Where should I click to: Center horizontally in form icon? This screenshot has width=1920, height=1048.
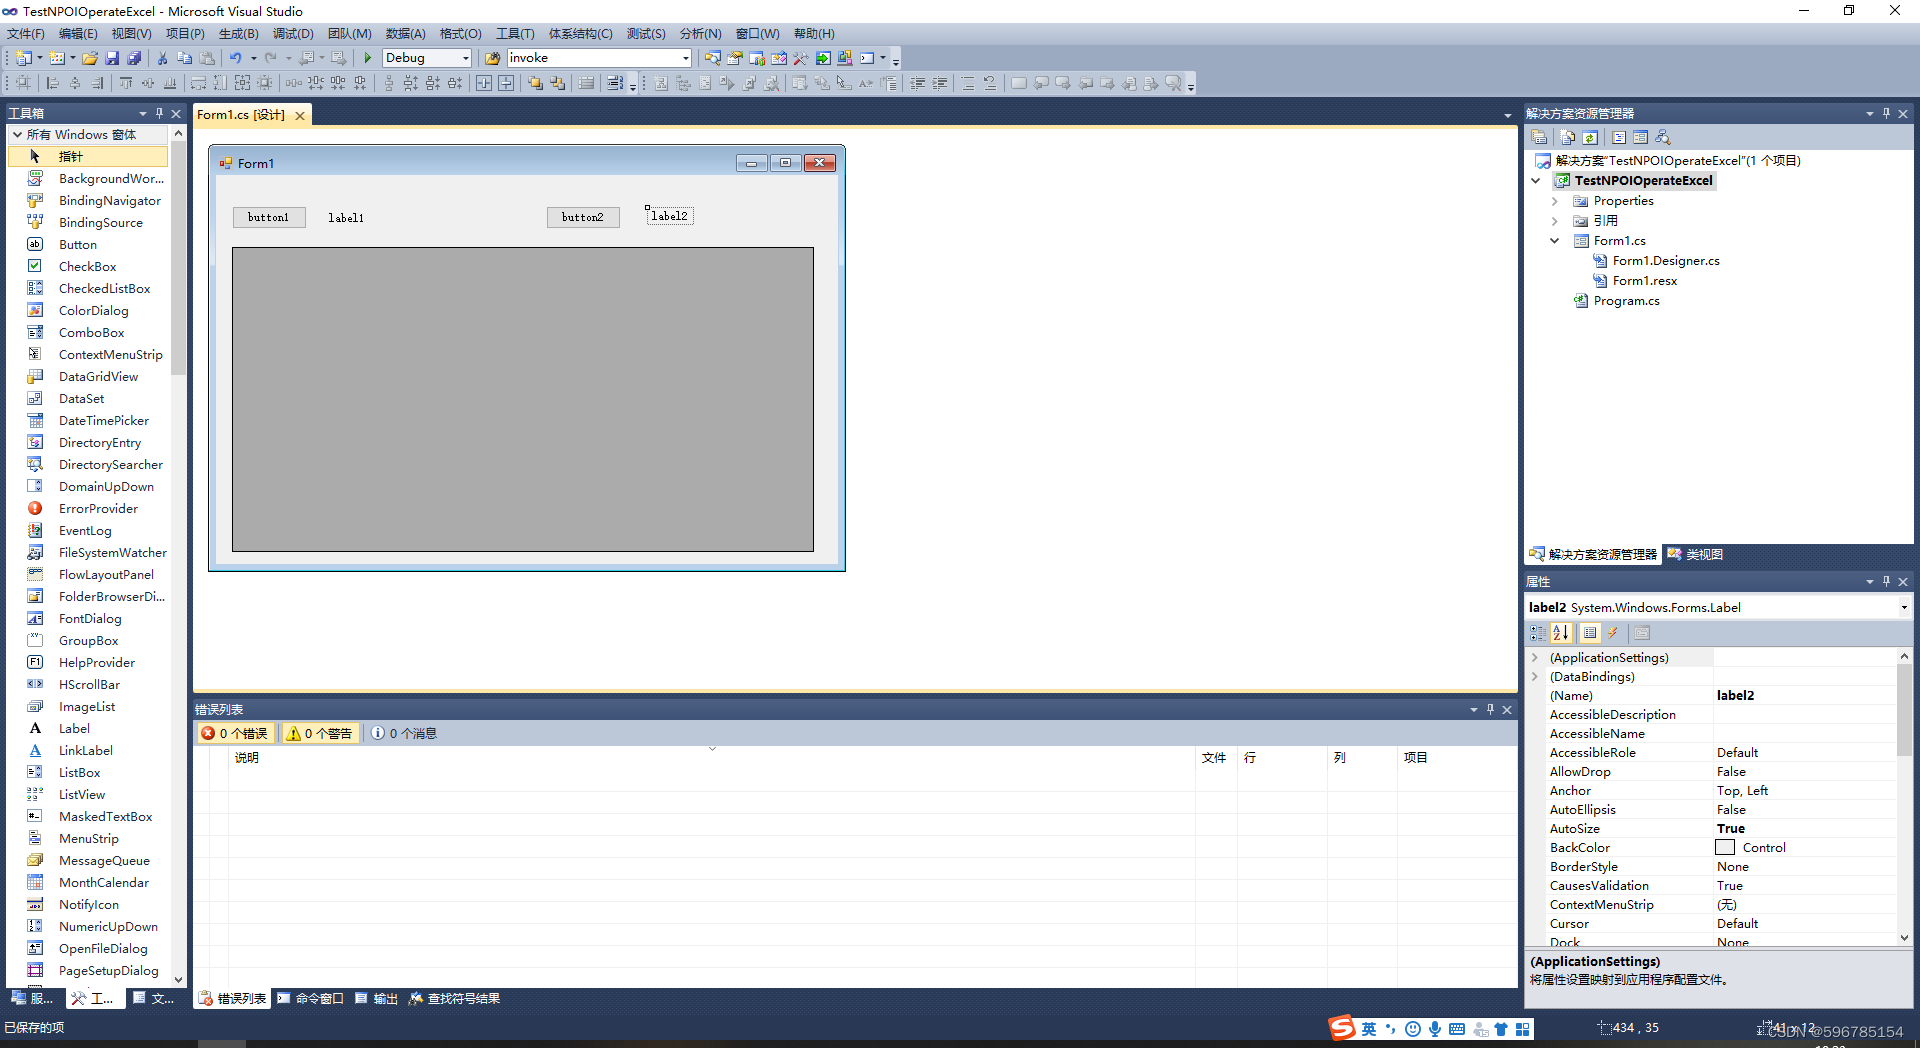pyautogui.click(x=484, y=83)
